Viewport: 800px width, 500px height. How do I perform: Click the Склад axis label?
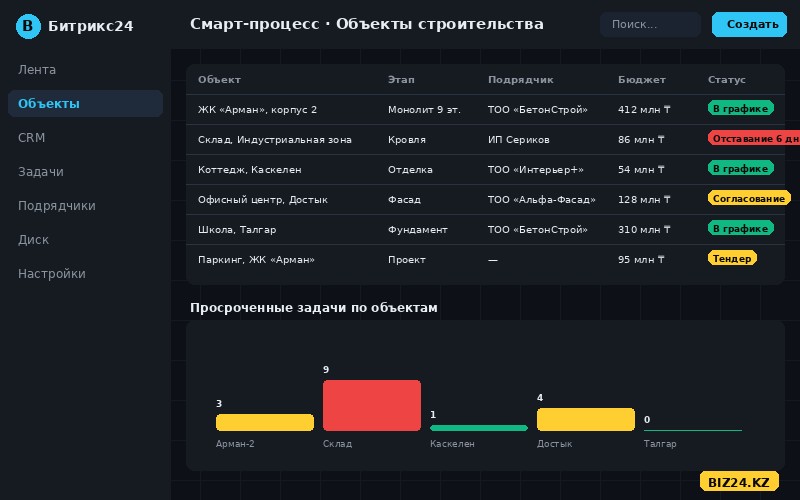pyautogui.click(x=337, y=444)
